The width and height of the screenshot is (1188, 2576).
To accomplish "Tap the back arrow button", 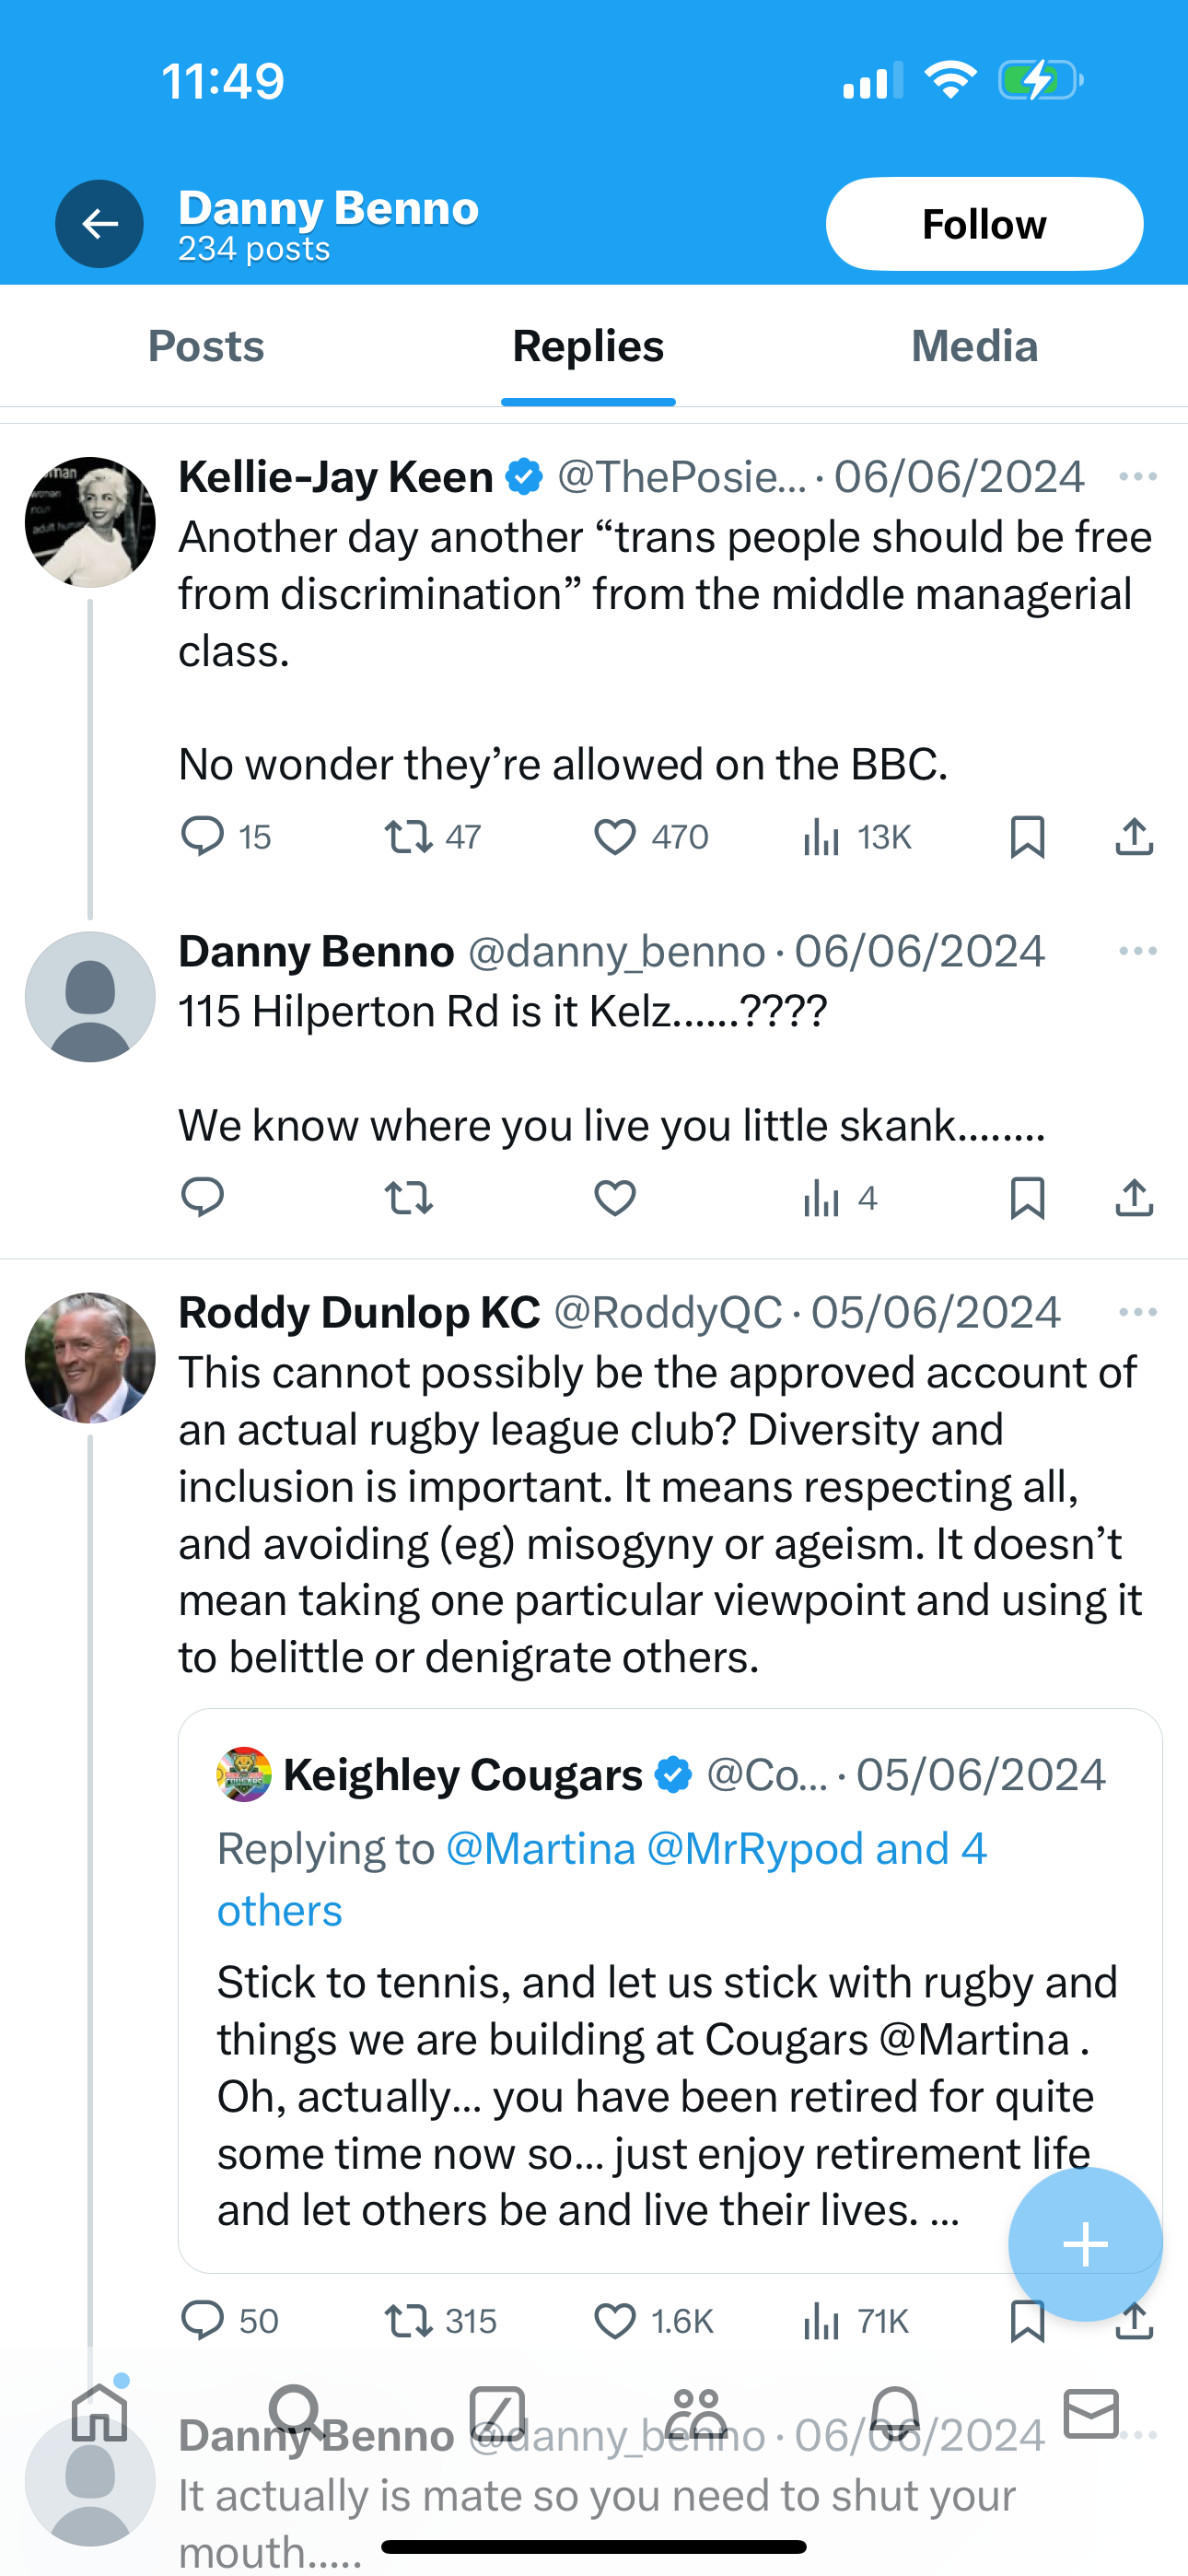I will point(99,224).
